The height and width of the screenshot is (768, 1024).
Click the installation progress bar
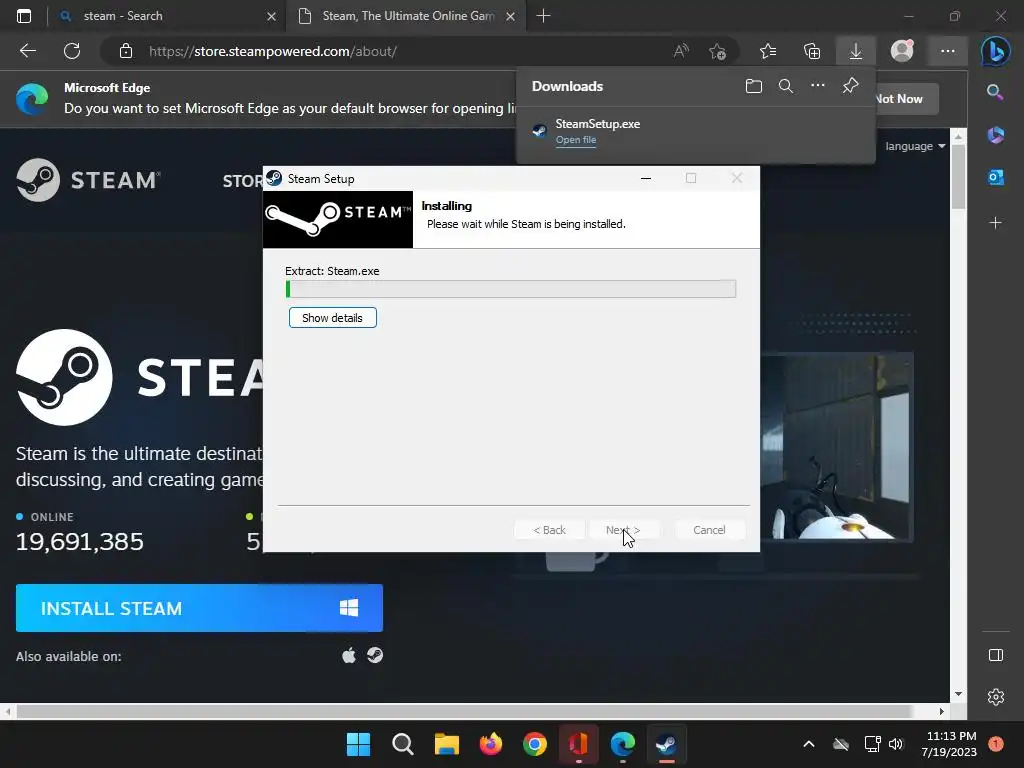click(511, 289)
